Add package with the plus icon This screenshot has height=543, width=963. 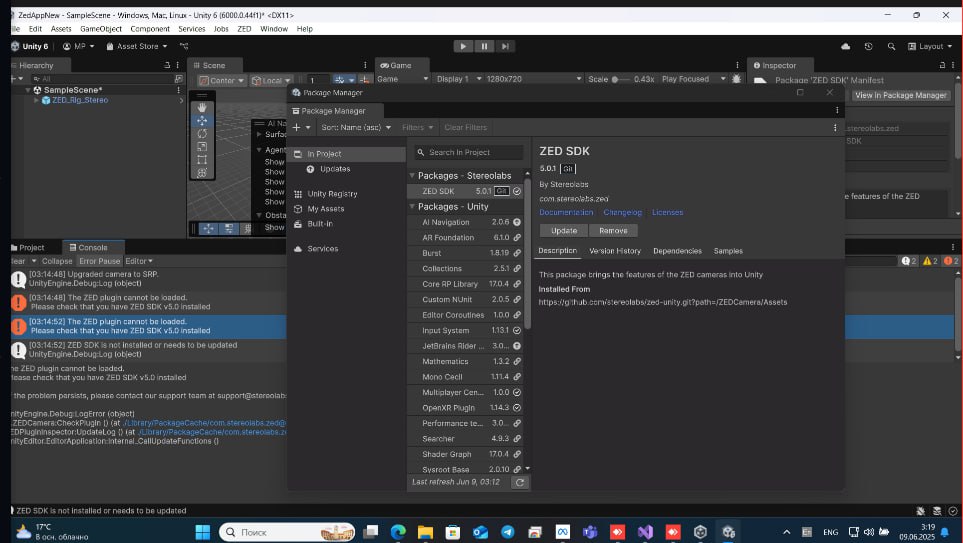pos(297,127)
